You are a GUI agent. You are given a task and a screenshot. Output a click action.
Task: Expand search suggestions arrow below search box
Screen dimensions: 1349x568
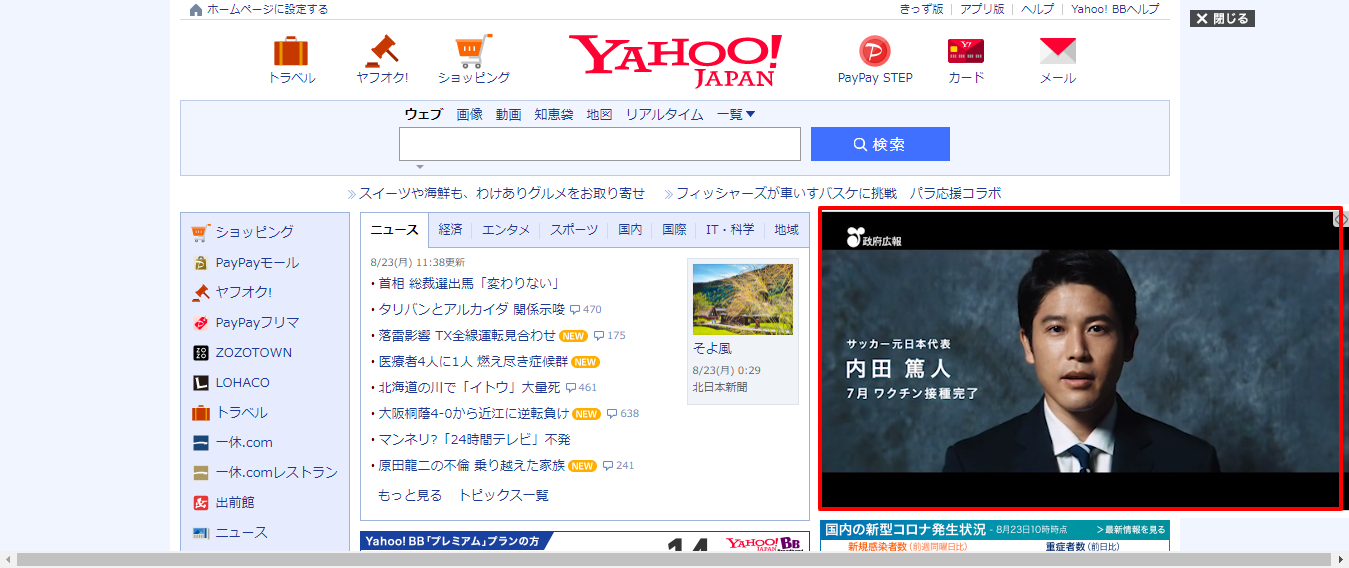click(x=420, y=167)
